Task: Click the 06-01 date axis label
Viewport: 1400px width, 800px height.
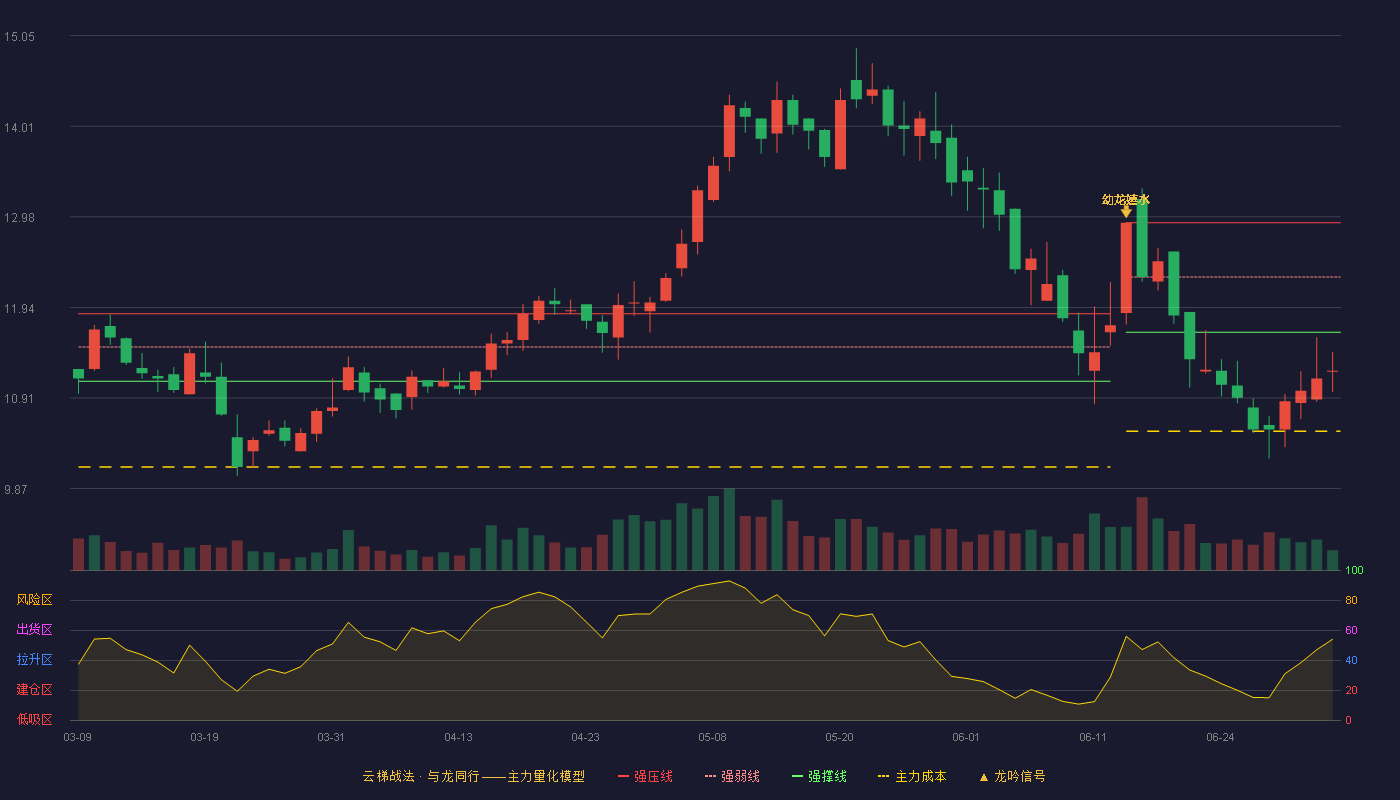Action: 966,737
